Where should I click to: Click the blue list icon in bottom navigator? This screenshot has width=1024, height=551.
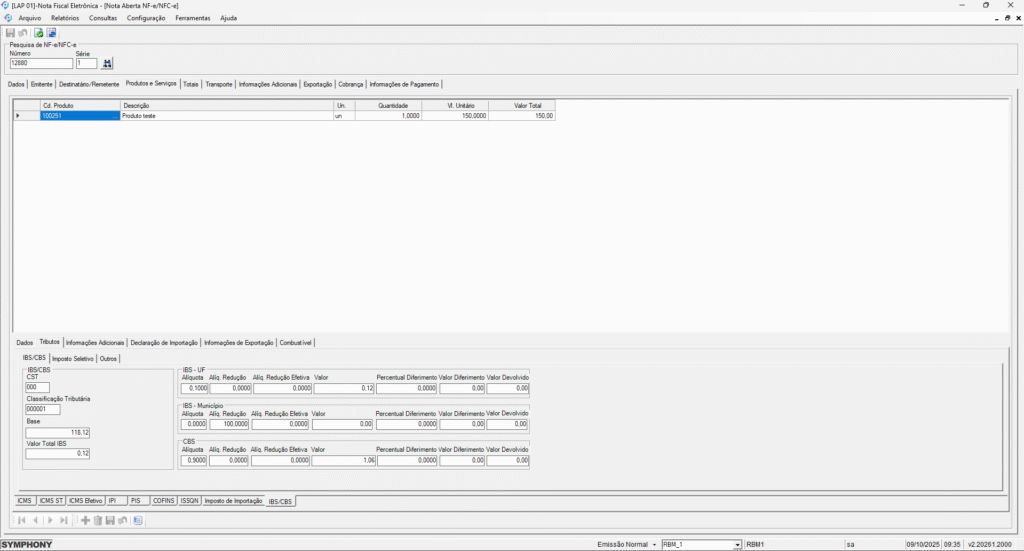point(137,520)
